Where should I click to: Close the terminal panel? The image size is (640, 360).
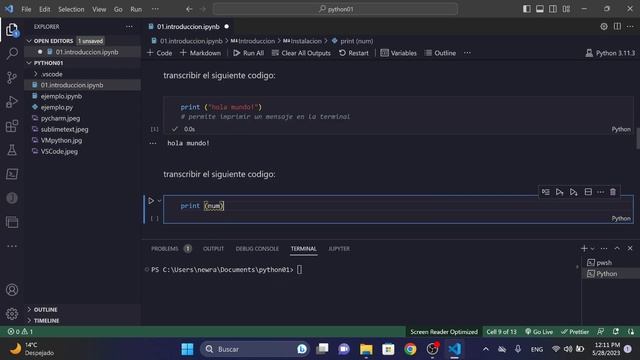tap(630, 248)
